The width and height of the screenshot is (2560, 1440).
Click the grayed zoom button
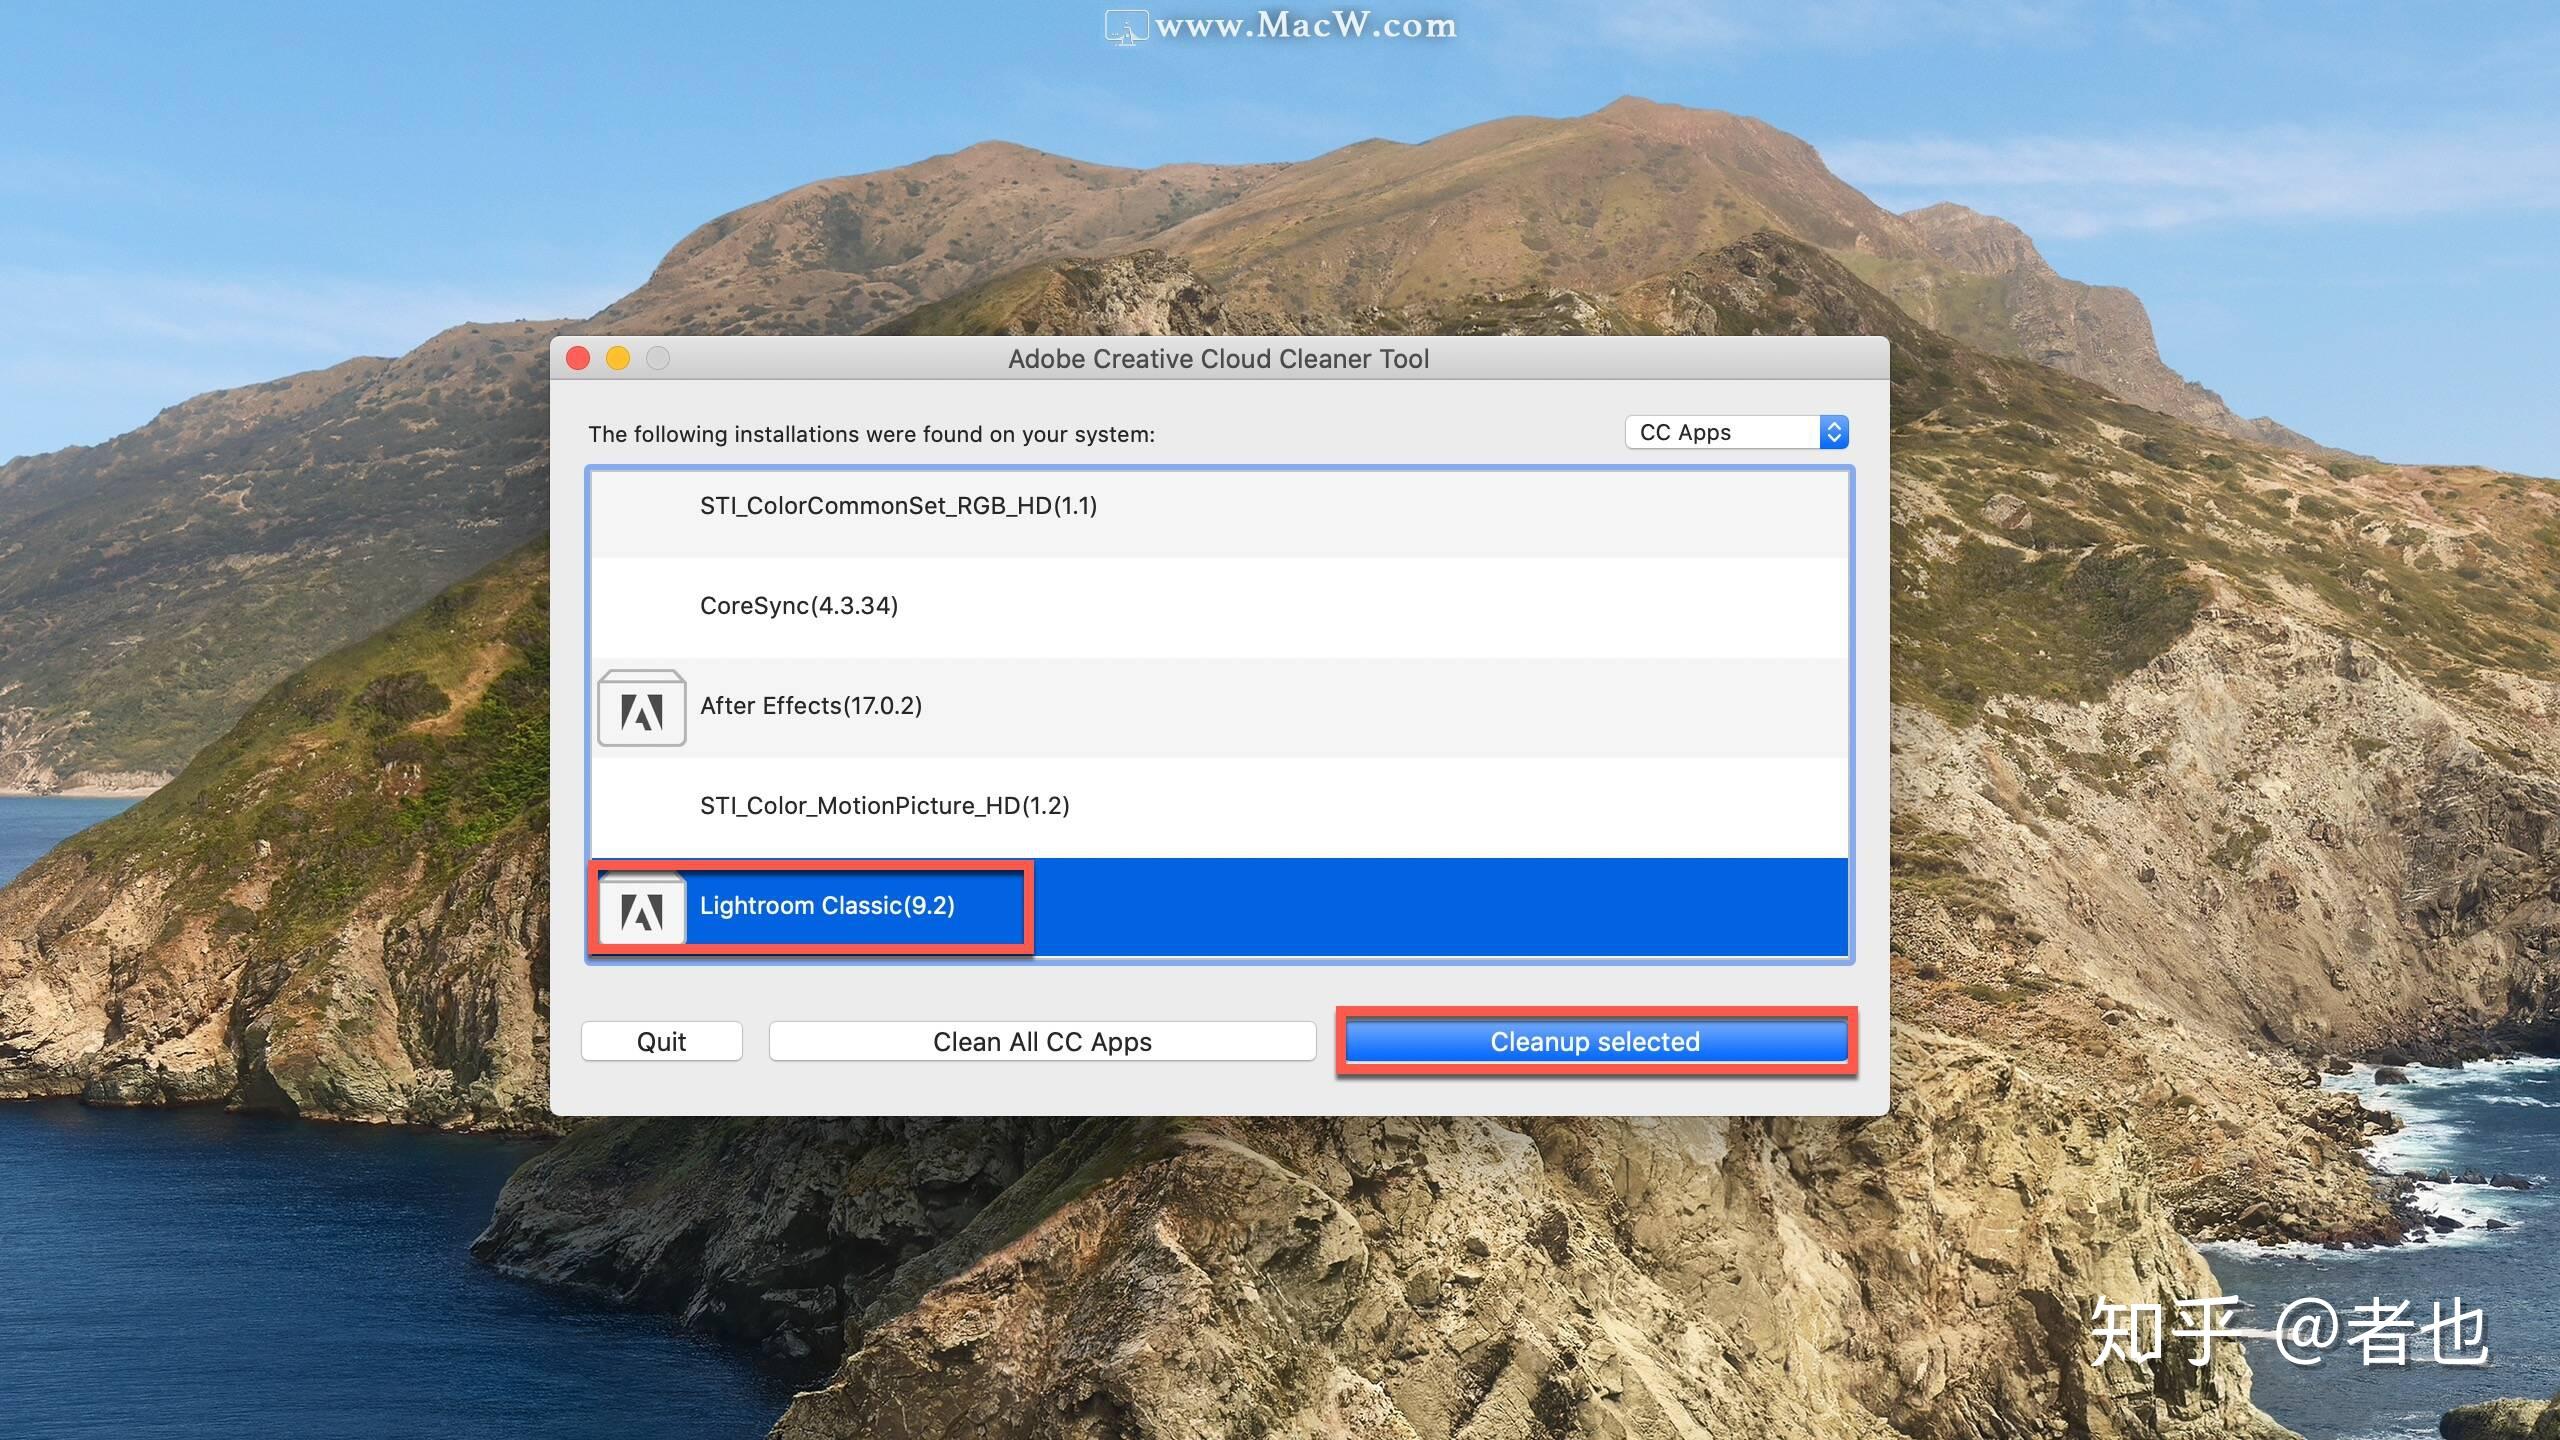point(658,358)
